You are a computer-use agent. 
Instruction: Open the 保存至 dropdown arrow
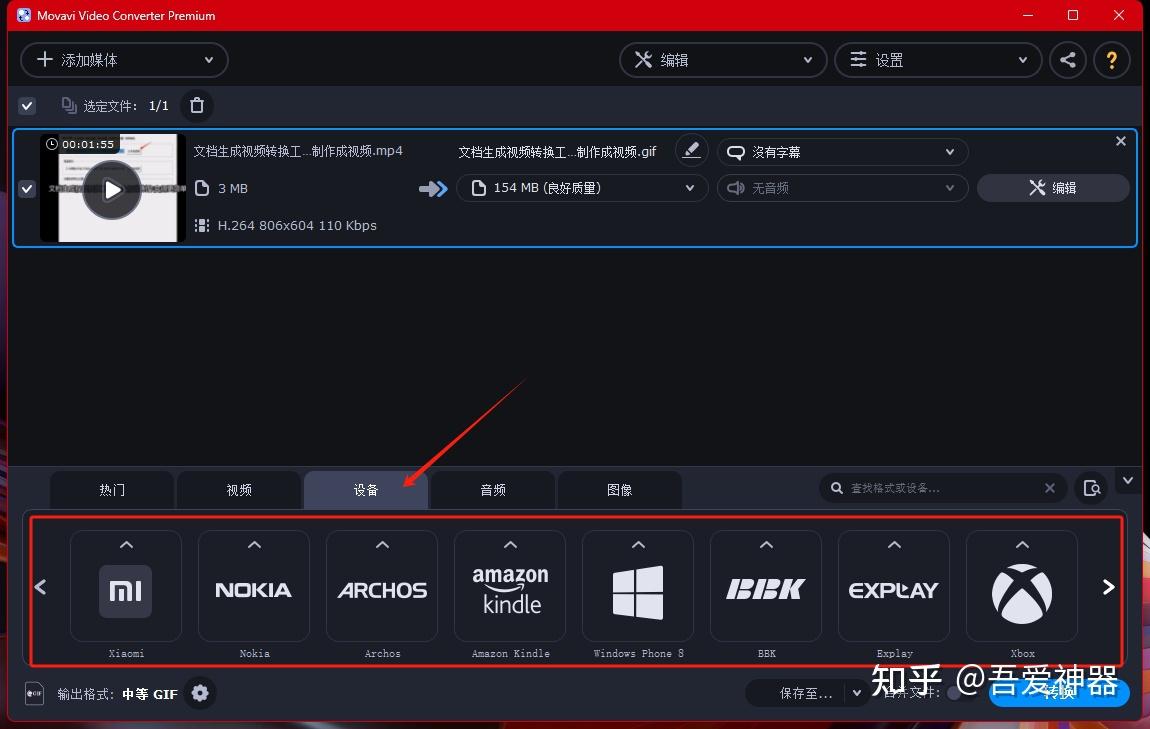[856, 693]
